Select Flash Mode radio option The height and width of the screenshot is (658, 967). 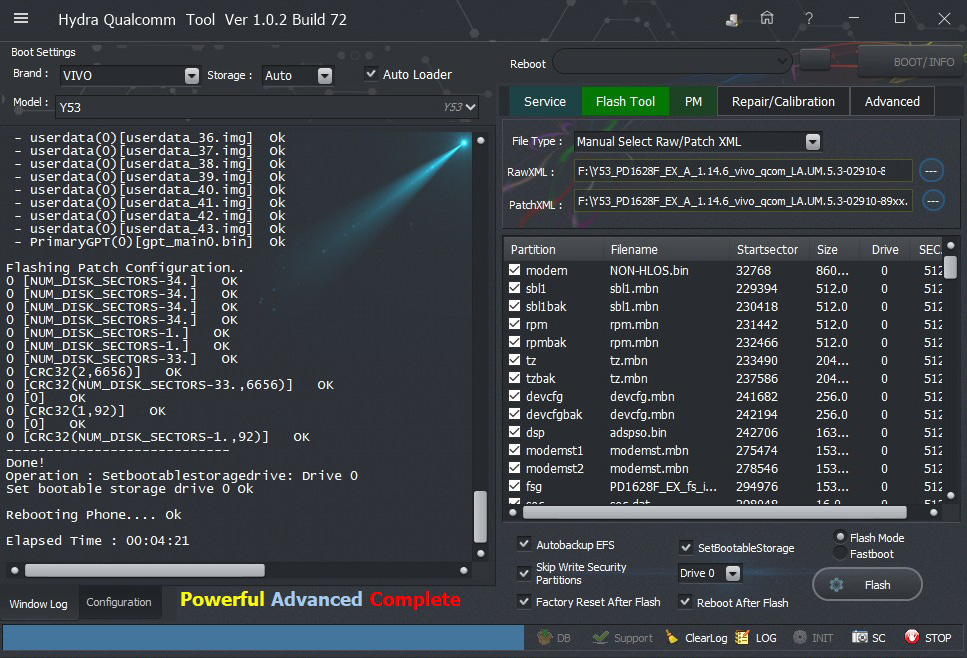pos(840,537)
